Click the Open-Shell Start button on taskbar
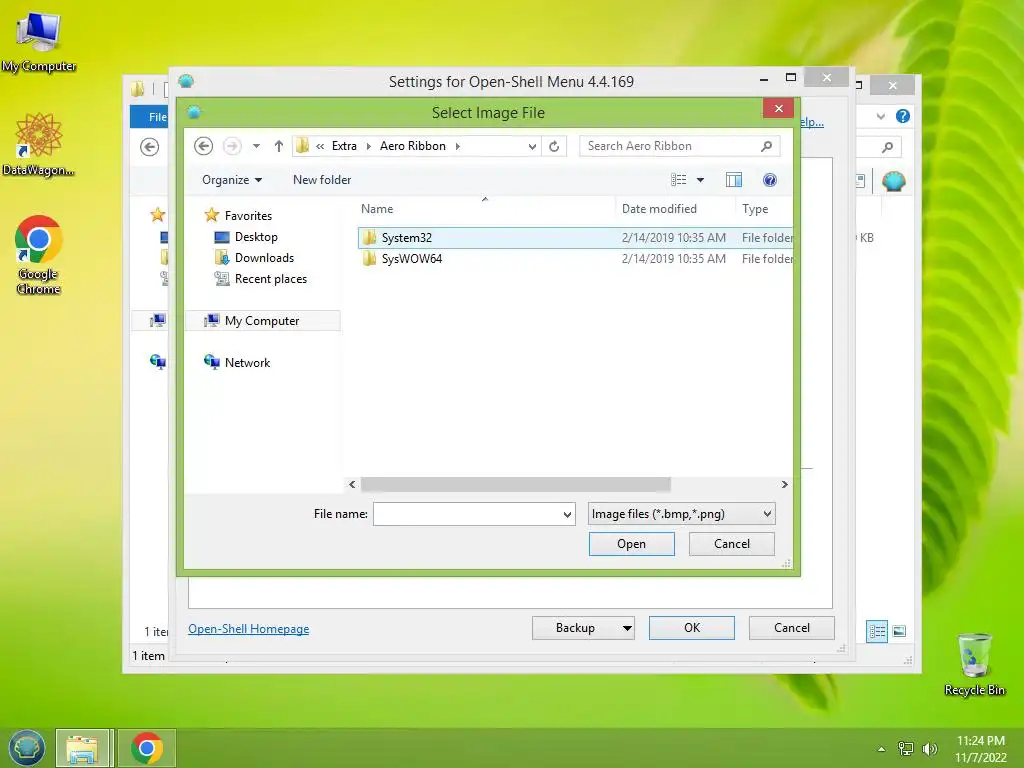Image resolution: width=1024 pixels, height=768 pixels. (27, 748)
